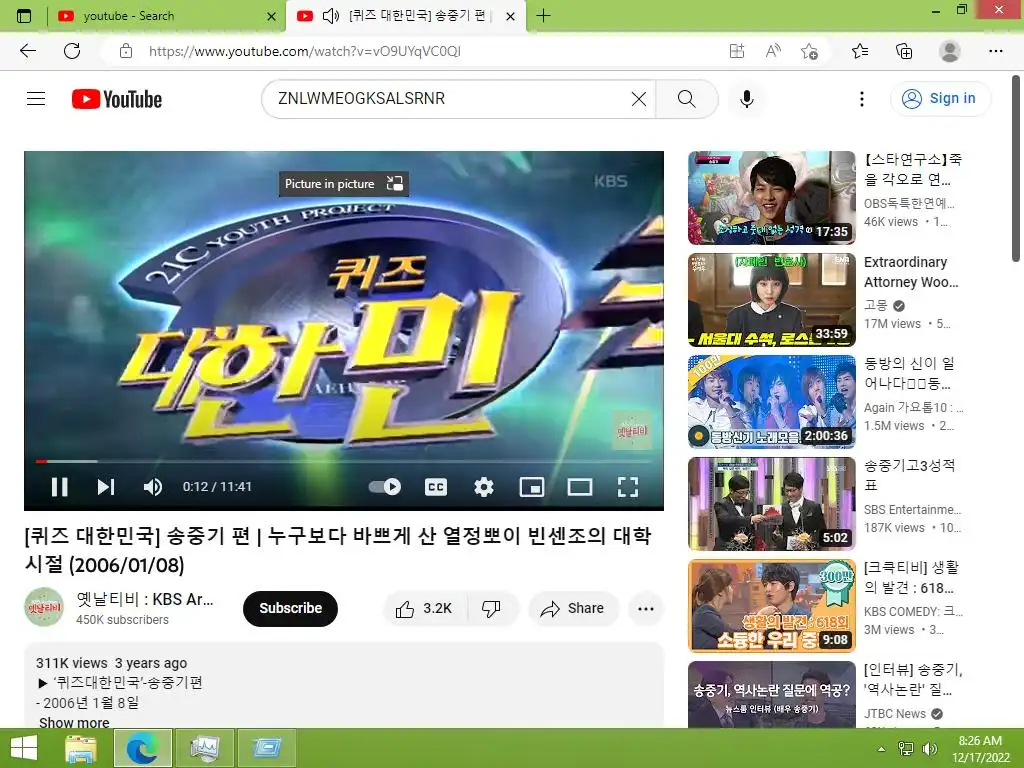Viewport: 1024px width, 768px height.
Task: Mute the video volume
Action: coord(153,487)
